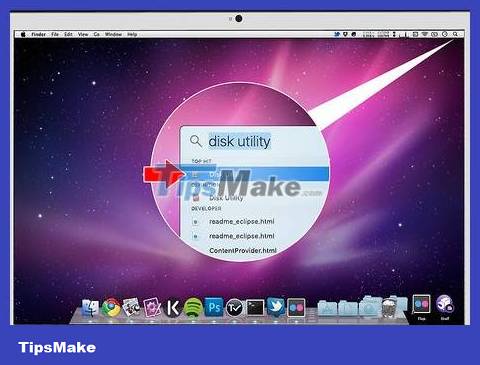This screenshot has height=365, width=480.
Task: Open the File menu
Action: pyautogui.click(x=55, y=34)
